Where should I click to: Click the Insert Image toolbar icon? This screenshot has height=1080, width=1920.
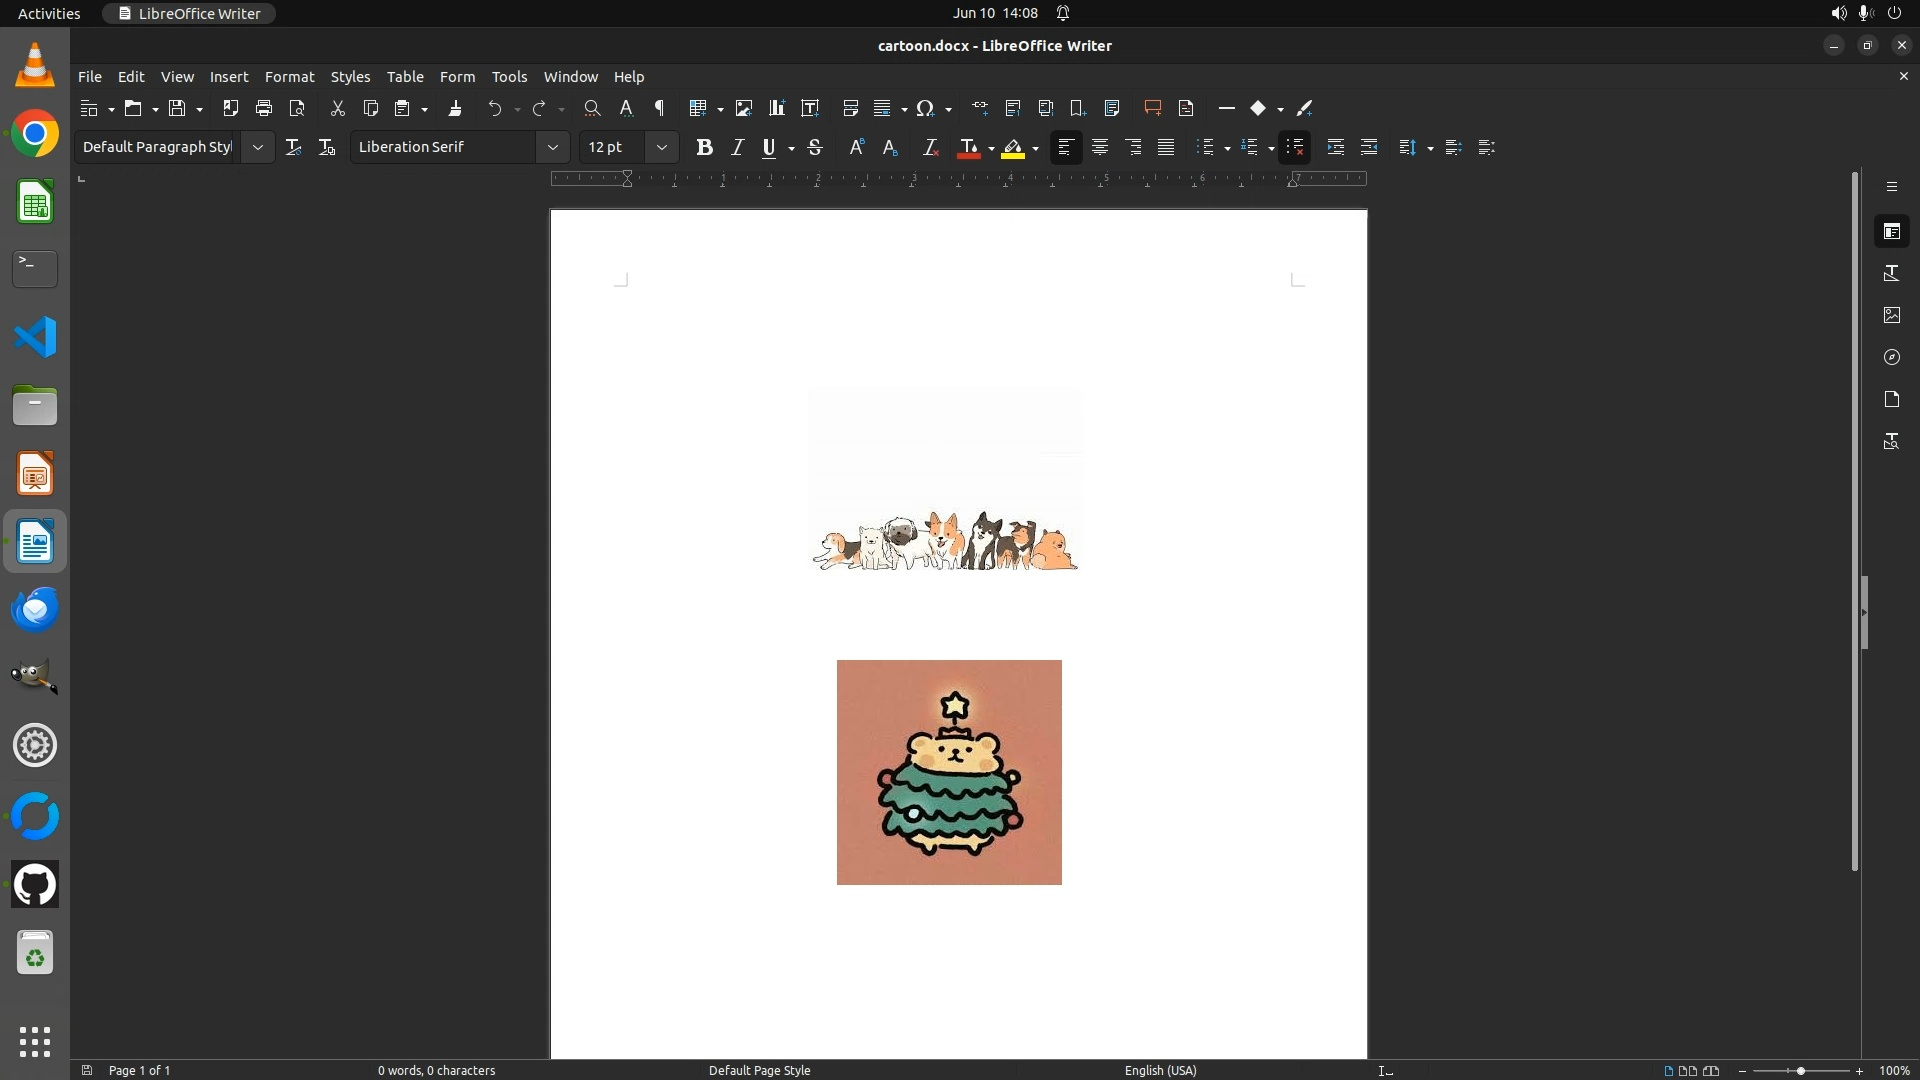pyautogui.click(x=743, y=108)
